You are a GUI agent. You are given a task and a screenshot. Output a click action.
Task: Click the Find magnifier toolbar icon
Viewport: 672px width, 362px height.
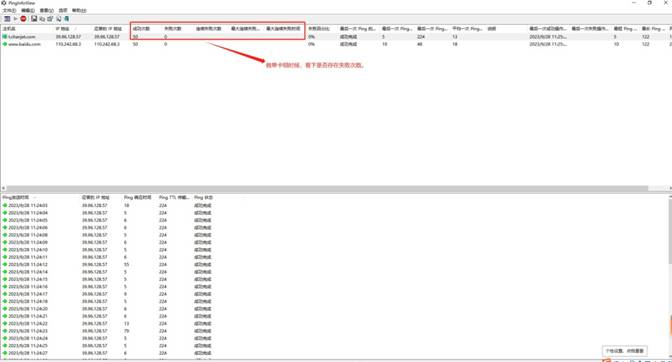point(59,19)
